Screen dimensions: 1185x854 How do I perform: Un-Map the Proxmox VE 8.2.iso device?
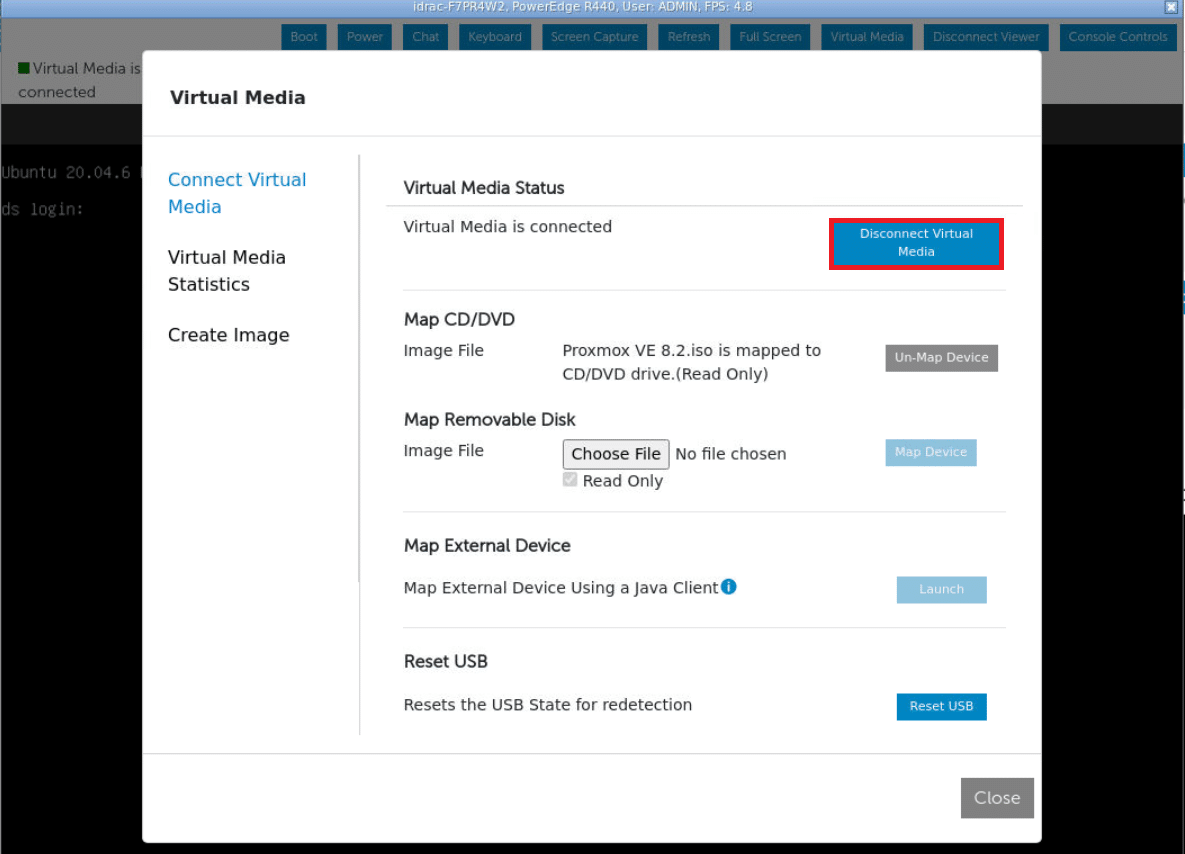click(x=941, y=358)
